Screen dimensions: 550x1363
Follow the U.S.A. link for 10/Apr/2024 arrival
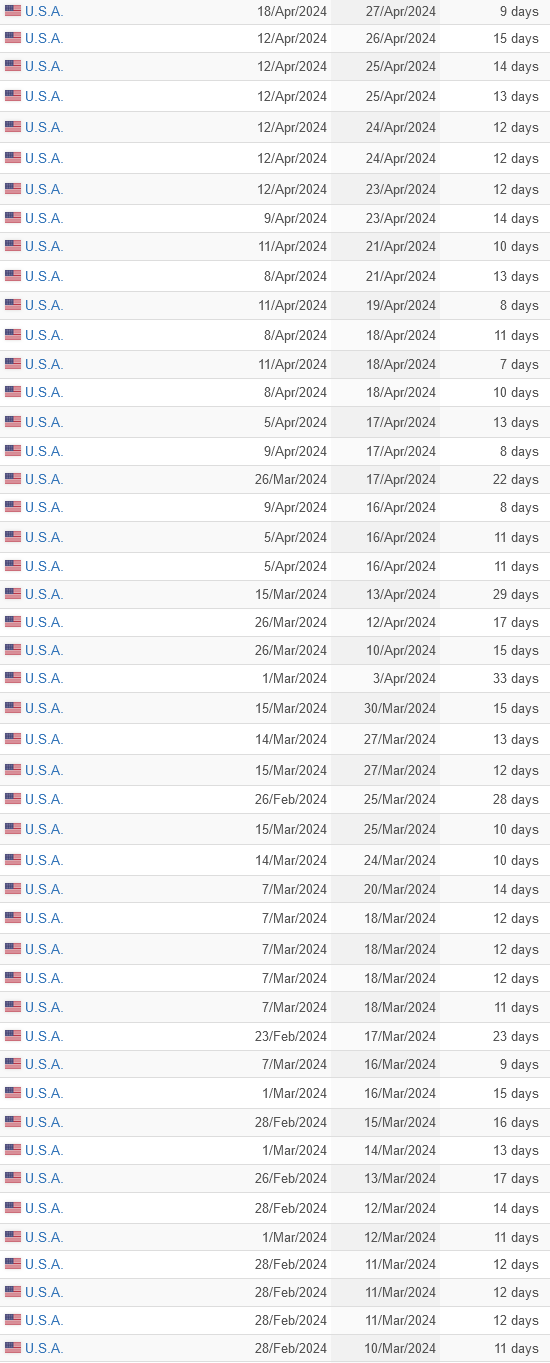coord(44,650)
